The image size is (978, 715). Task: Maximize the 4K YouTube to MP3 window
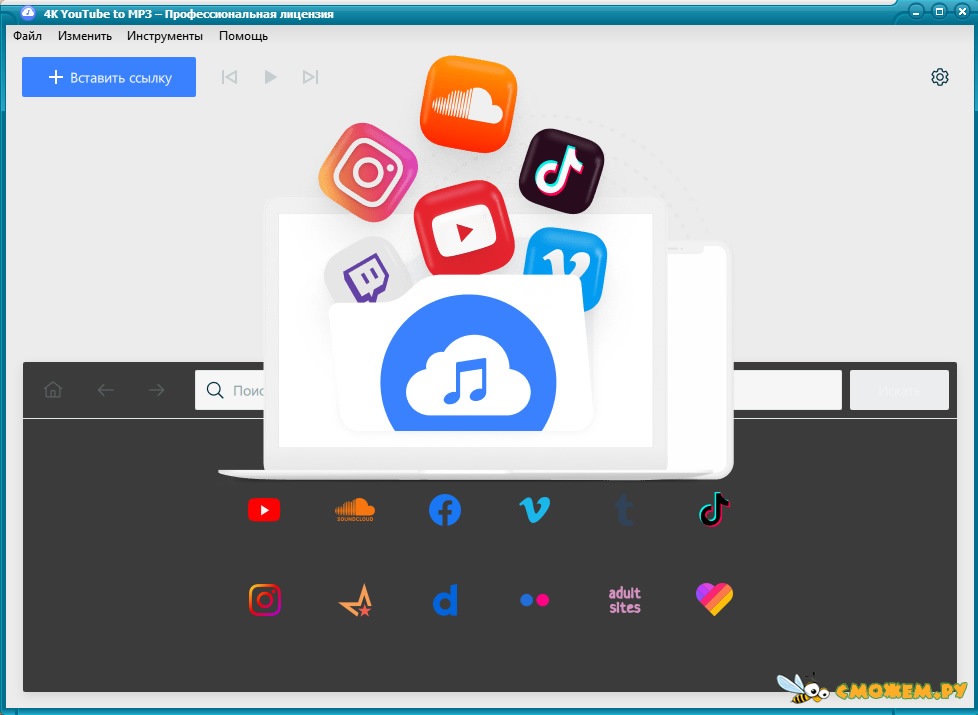(939, 11)
